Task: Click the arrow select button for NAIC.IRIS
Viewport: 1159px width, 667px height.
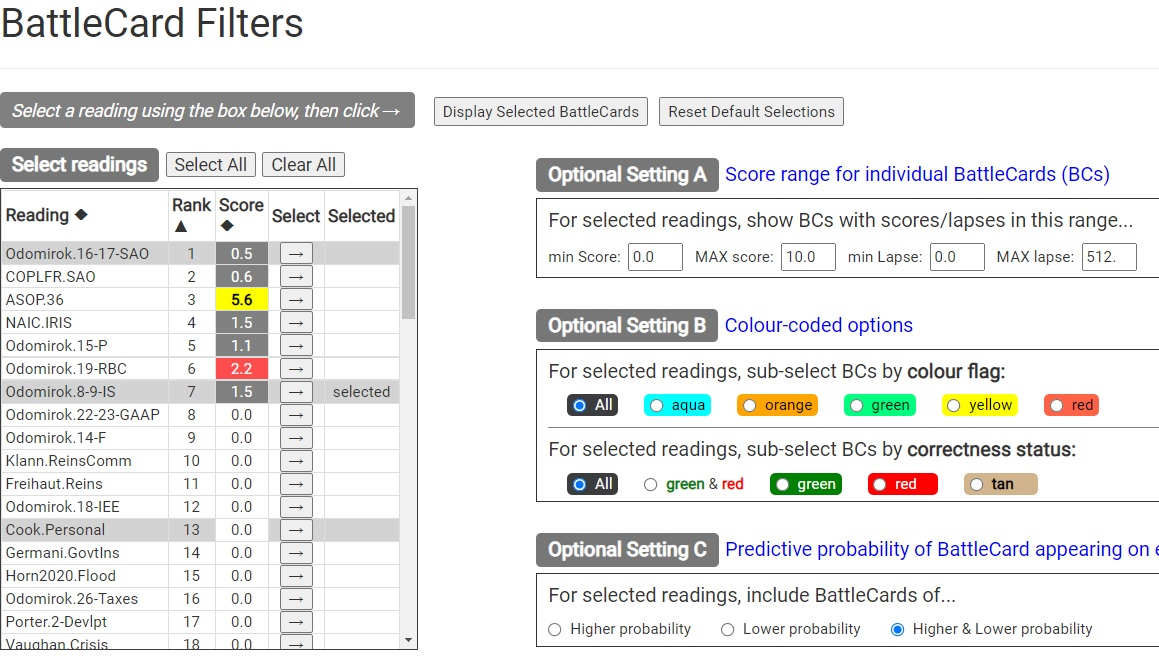Action: [x=296, y=322]
